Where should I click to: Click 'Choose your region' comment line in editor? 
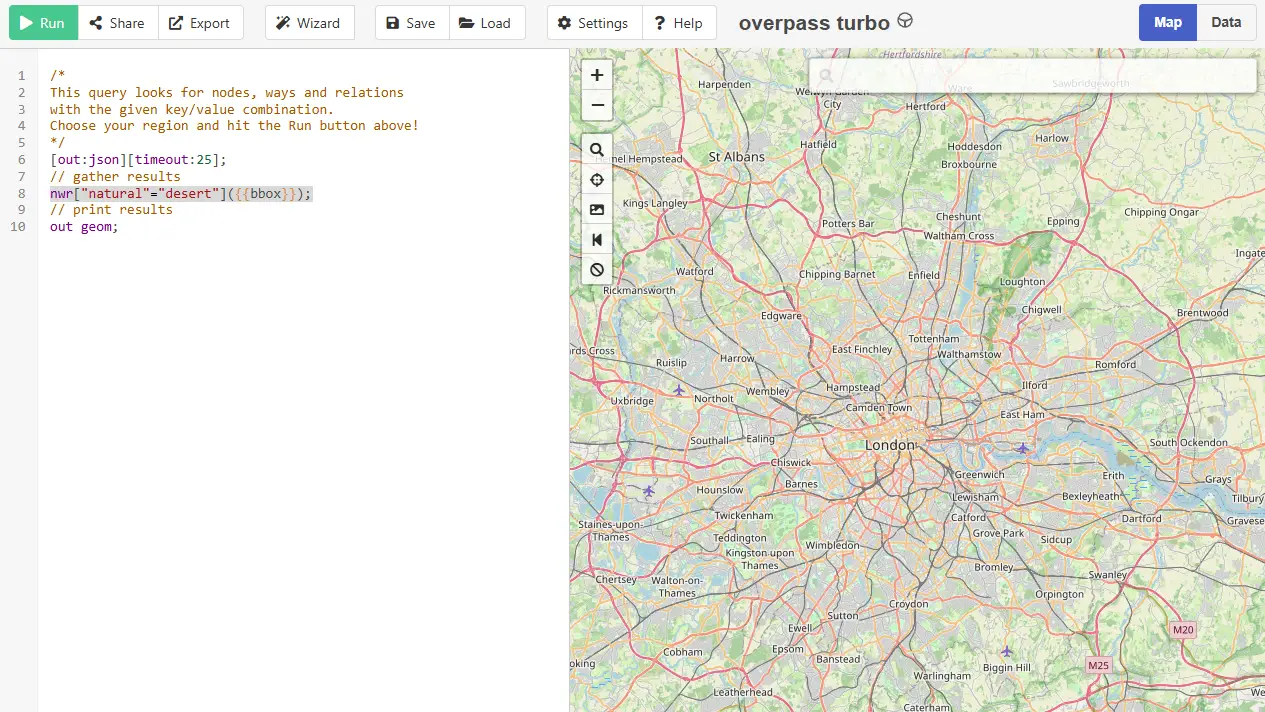tap(234, 125)
